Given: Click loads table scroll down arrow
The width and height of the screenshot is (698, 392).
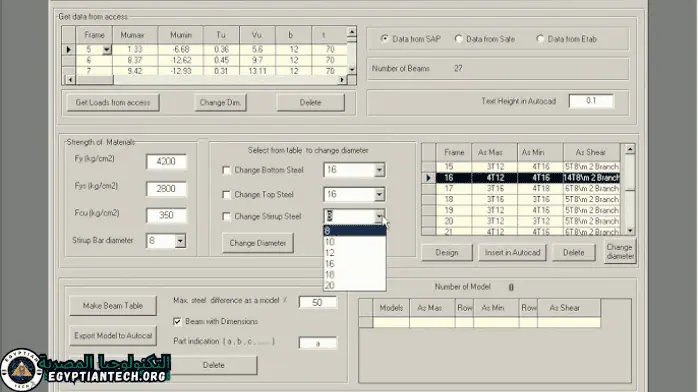Looking at the screenshot, I should [352, 69].
